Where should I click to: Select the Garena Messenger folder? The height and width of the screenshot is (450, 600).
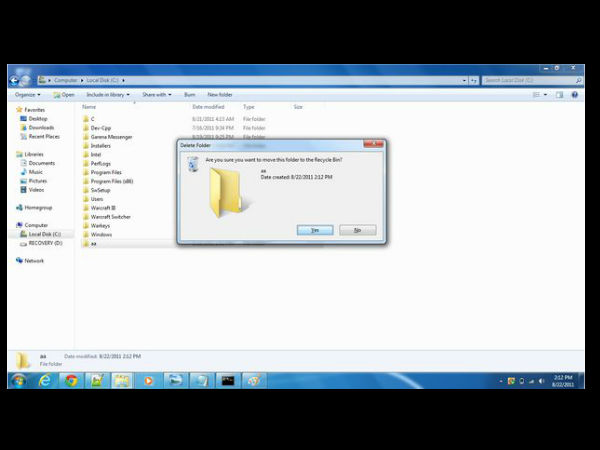(x=111, y=136)
